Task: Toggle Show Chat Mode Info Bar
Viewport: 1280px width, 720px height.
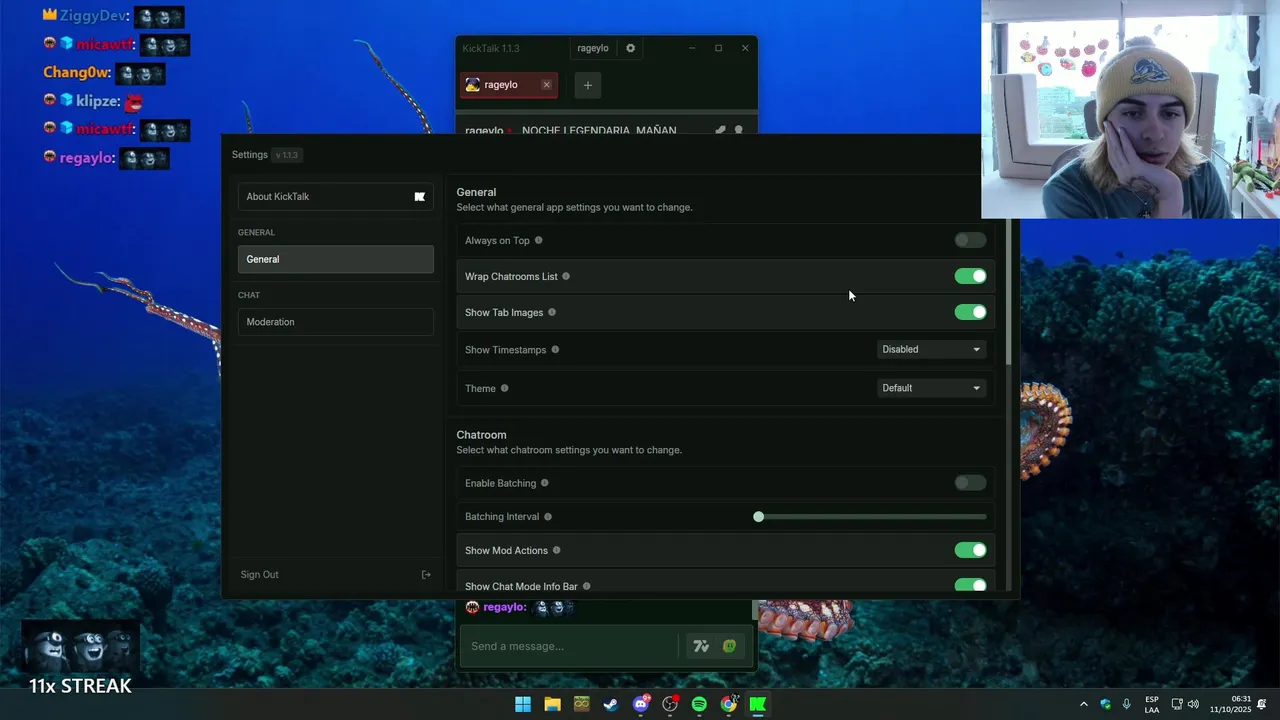Action: [x=970, y=585]
